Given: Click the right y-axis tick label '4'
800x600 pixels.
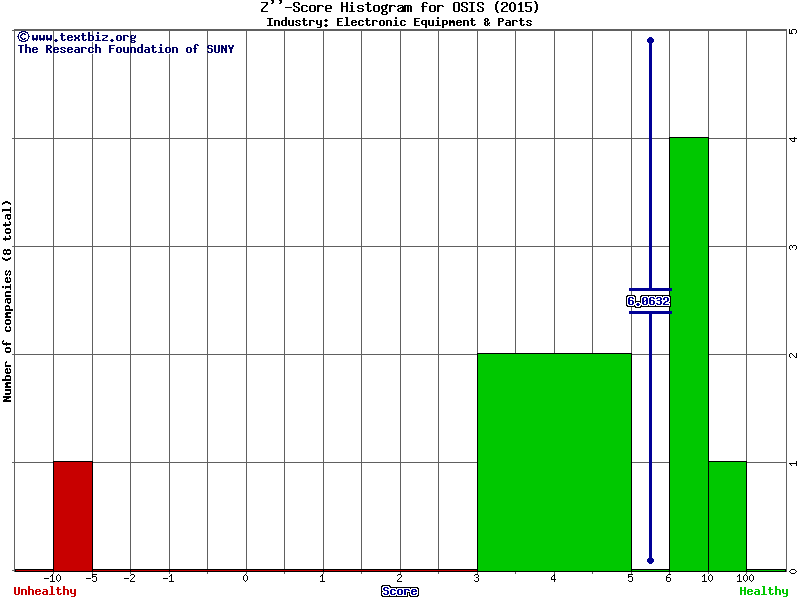Looking at the screenshot, I should [793, 139].
